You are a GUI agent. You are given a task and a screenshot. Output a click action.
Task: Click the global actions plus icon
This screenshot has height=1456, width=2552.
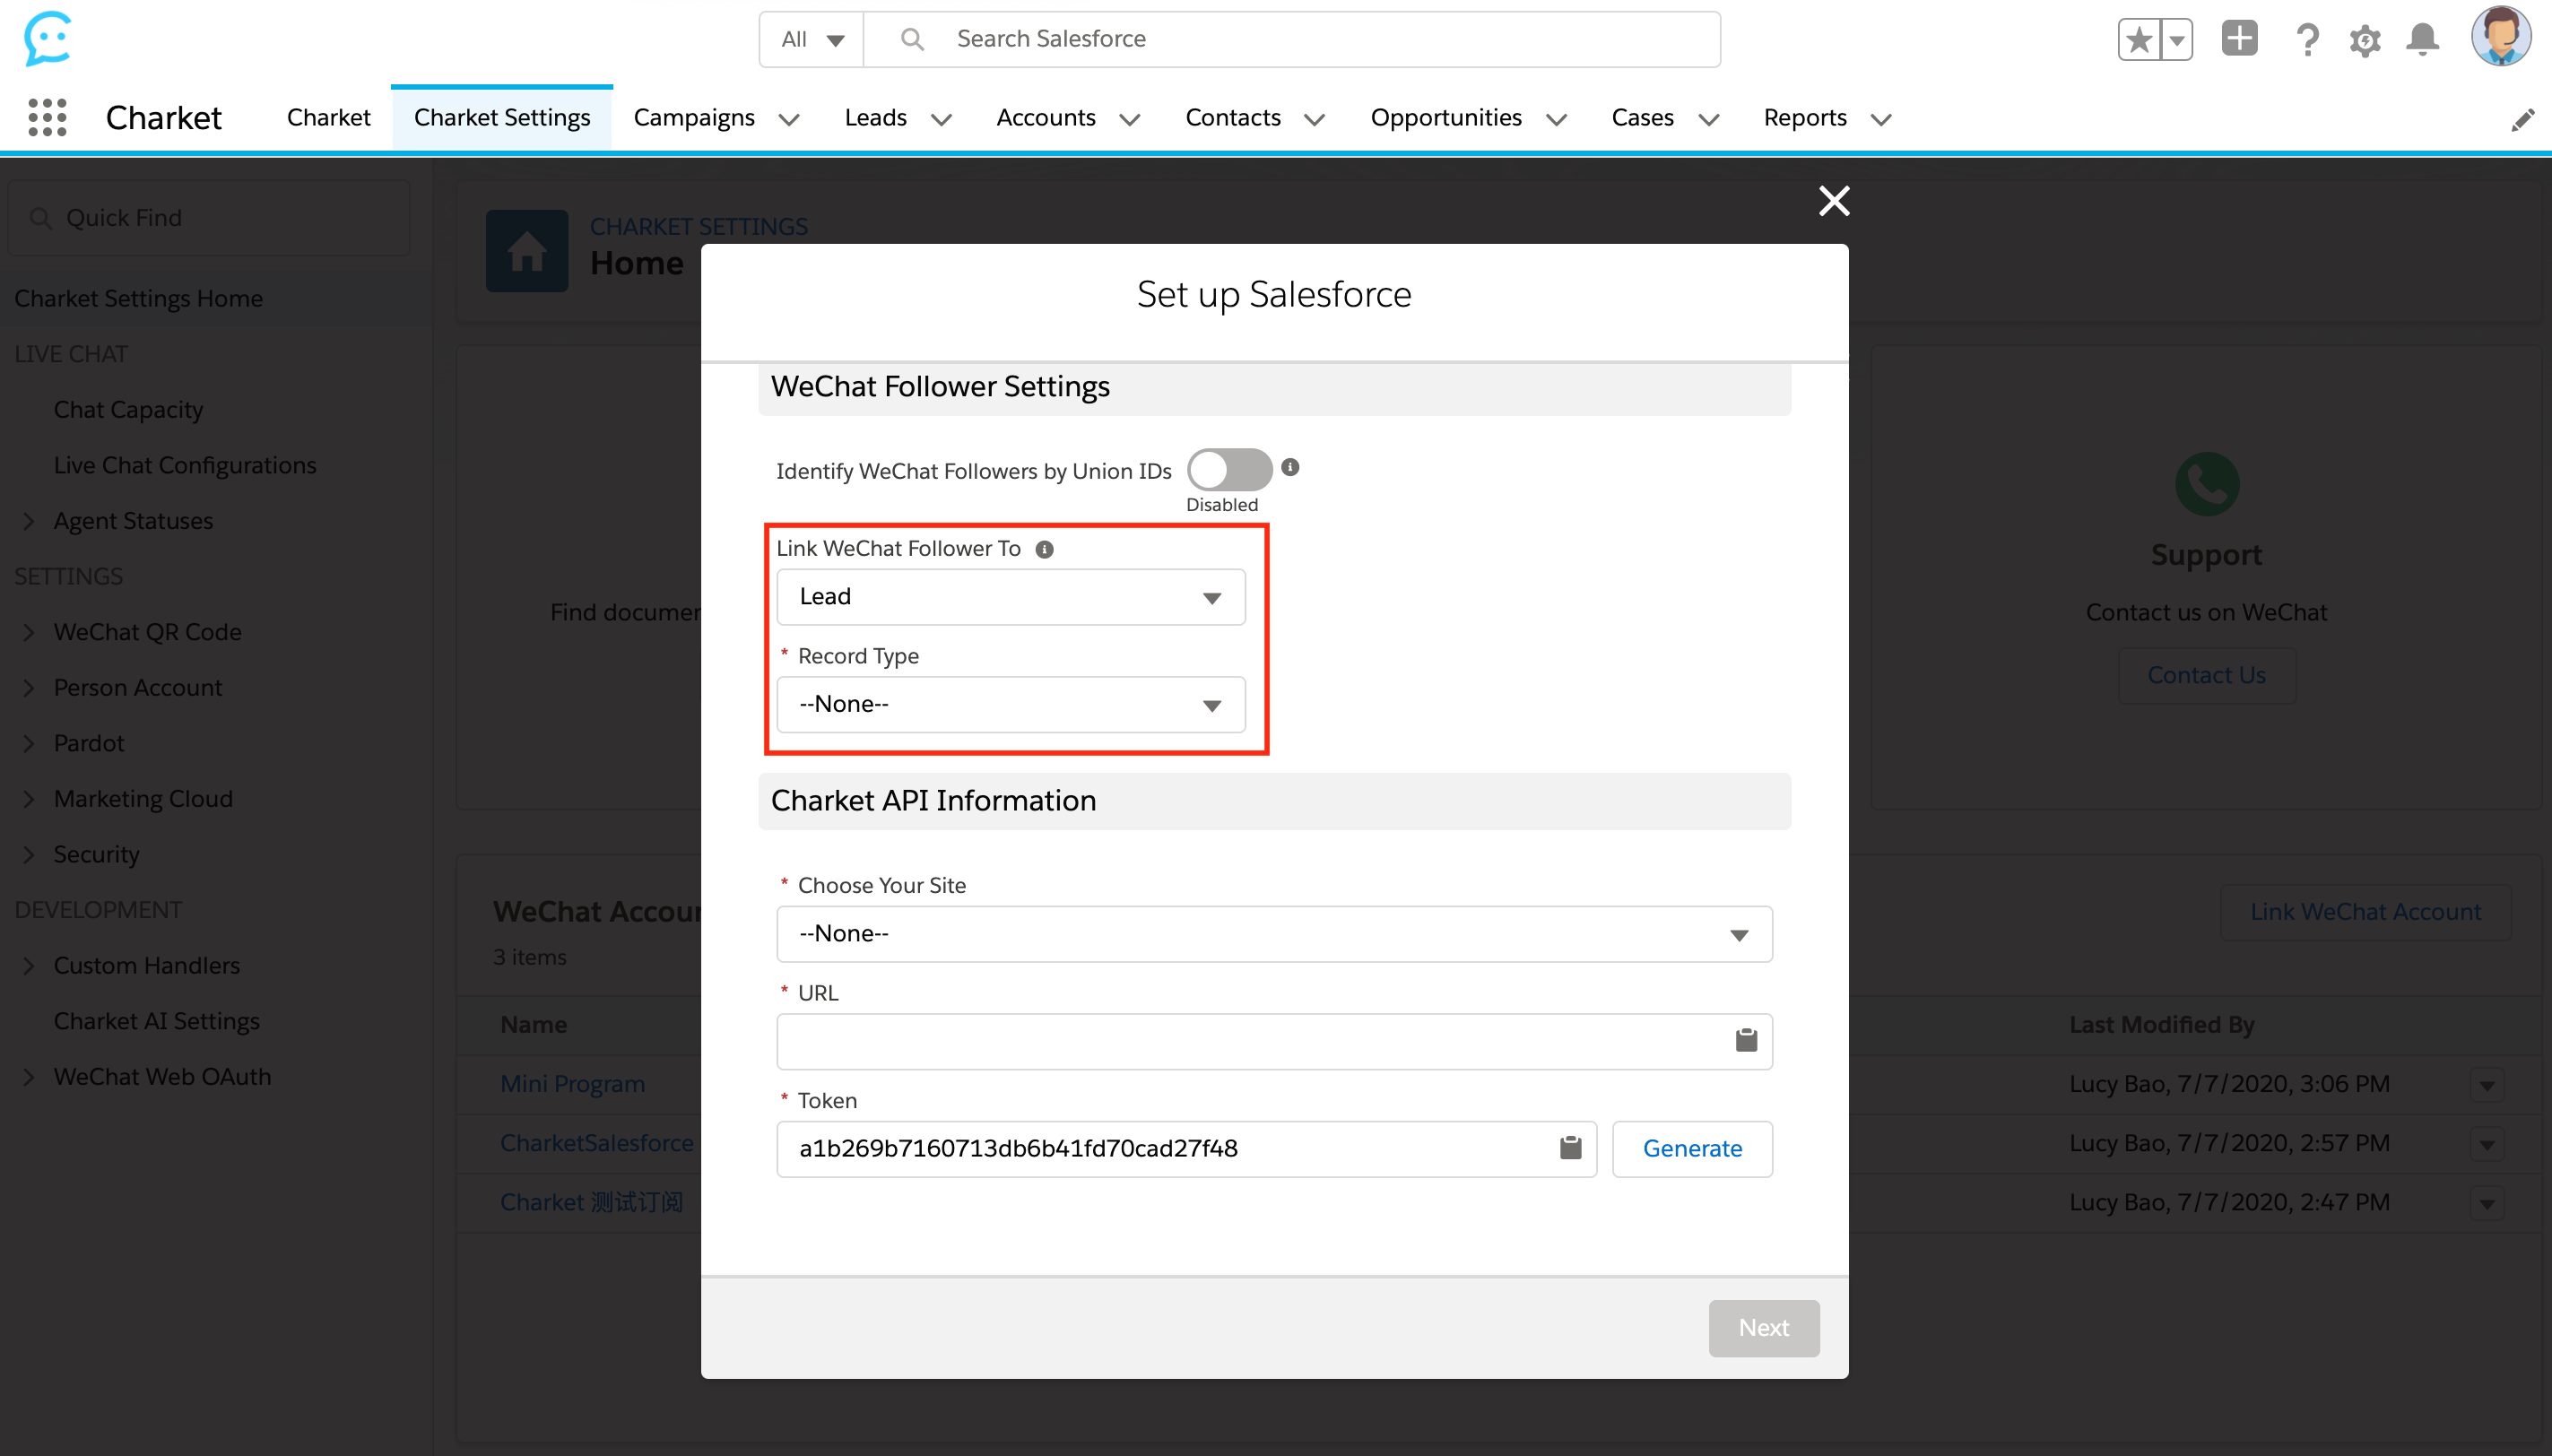click(x=2239, y=39)
